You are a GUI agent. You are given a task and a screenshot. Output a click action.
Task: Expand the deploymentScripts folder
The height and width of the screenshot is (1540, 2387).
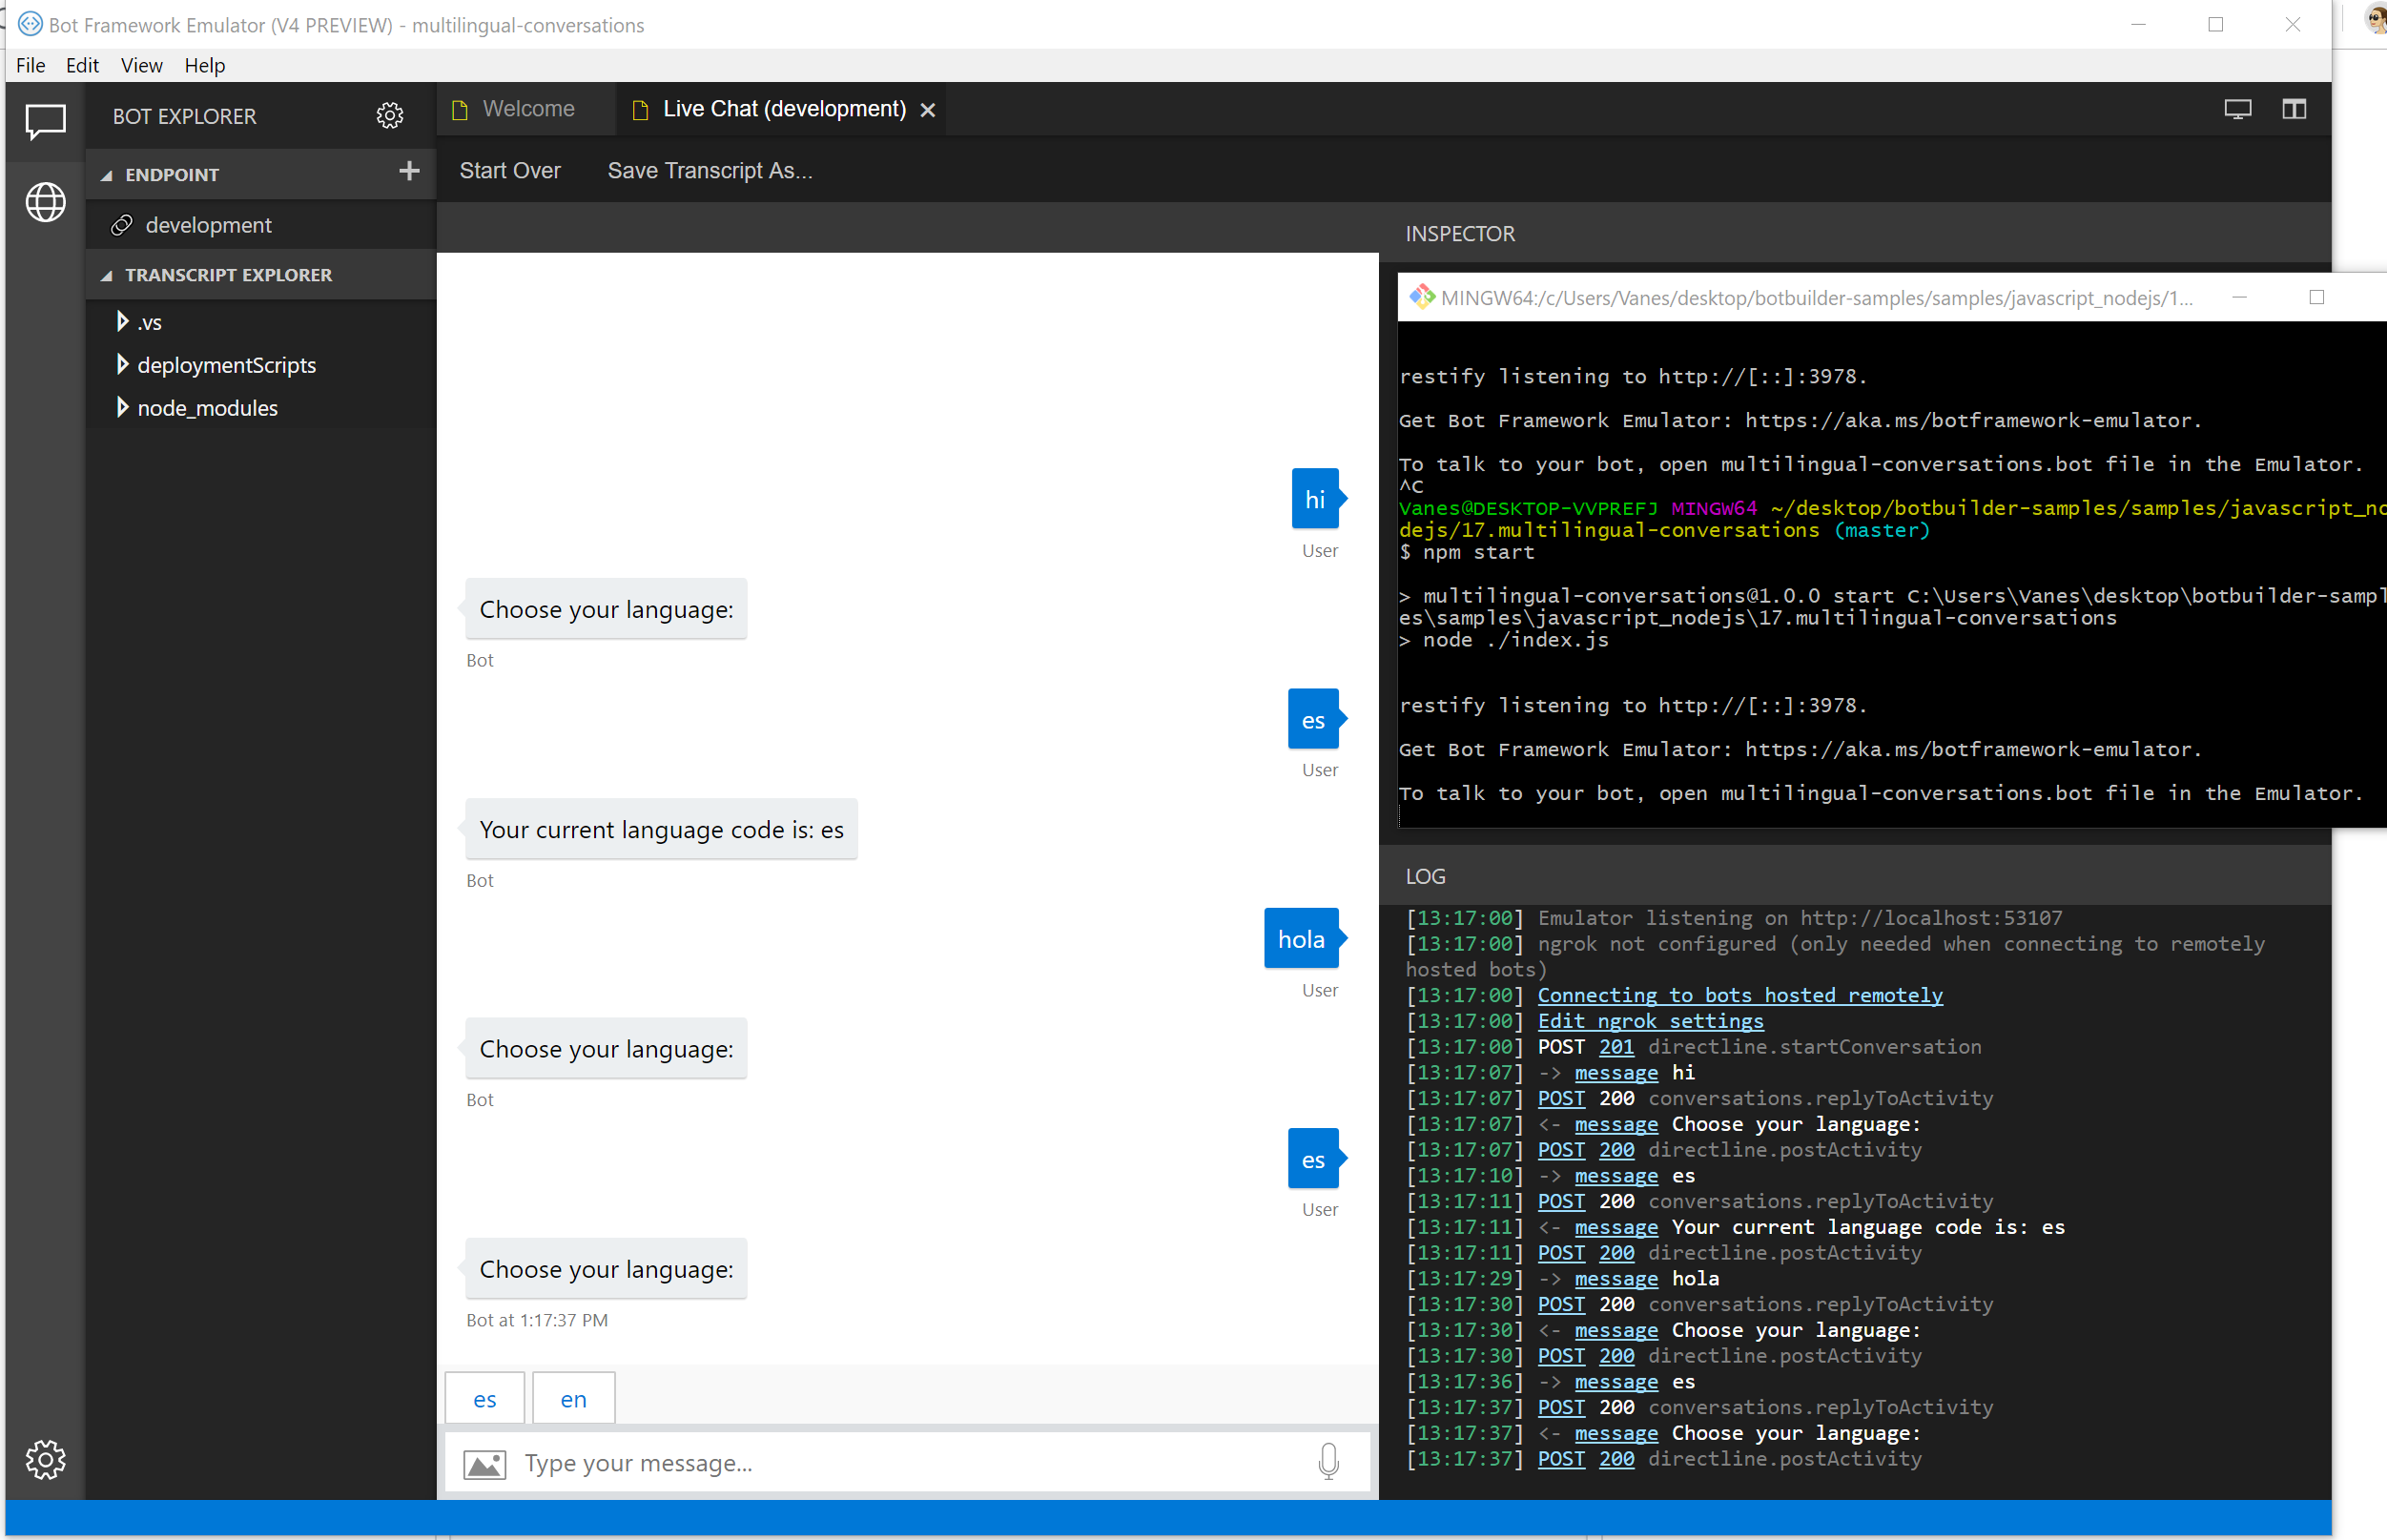coord(122,365)
